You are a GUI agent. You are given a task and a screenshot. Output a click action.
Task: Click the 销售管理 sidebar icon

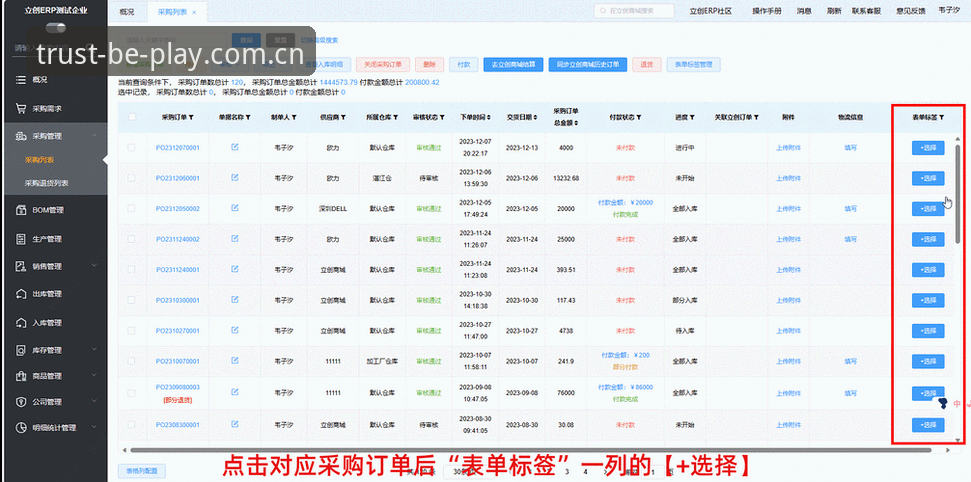point(21,266)
